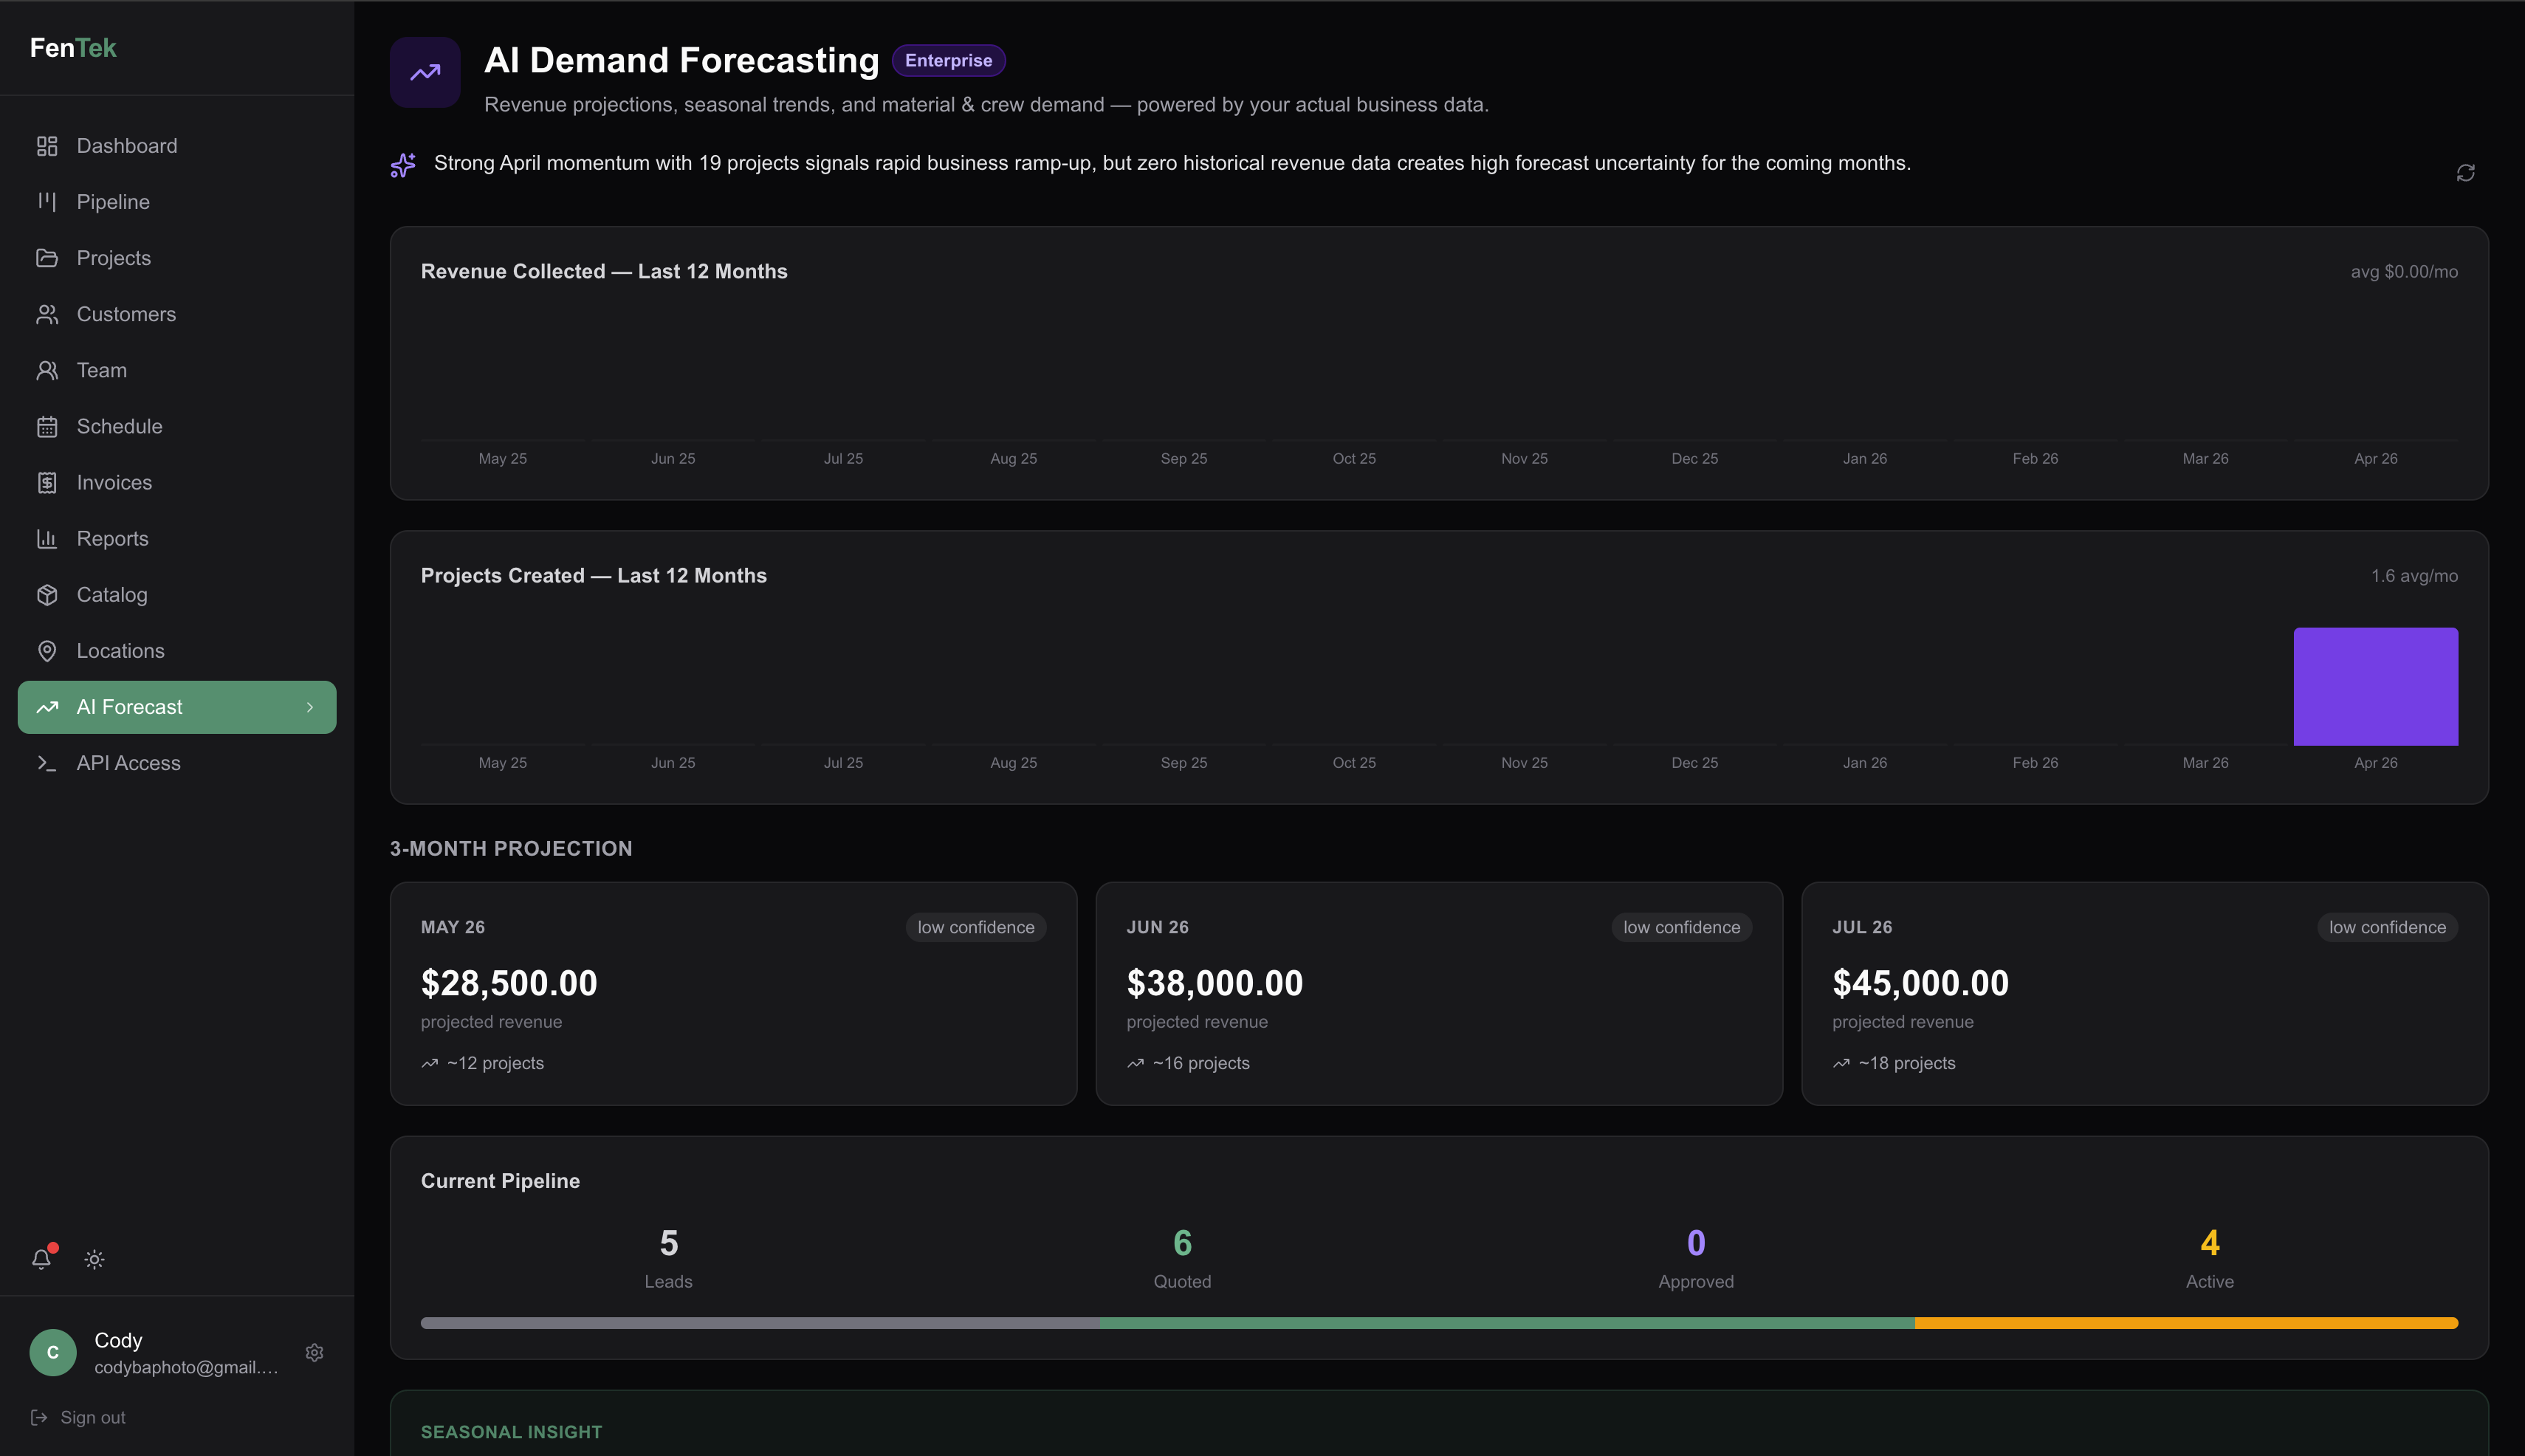Click the purple Apr 26 projects bar
Image resolution: width=2525 pixels, height=1456 pixels.
point(2375,686)
